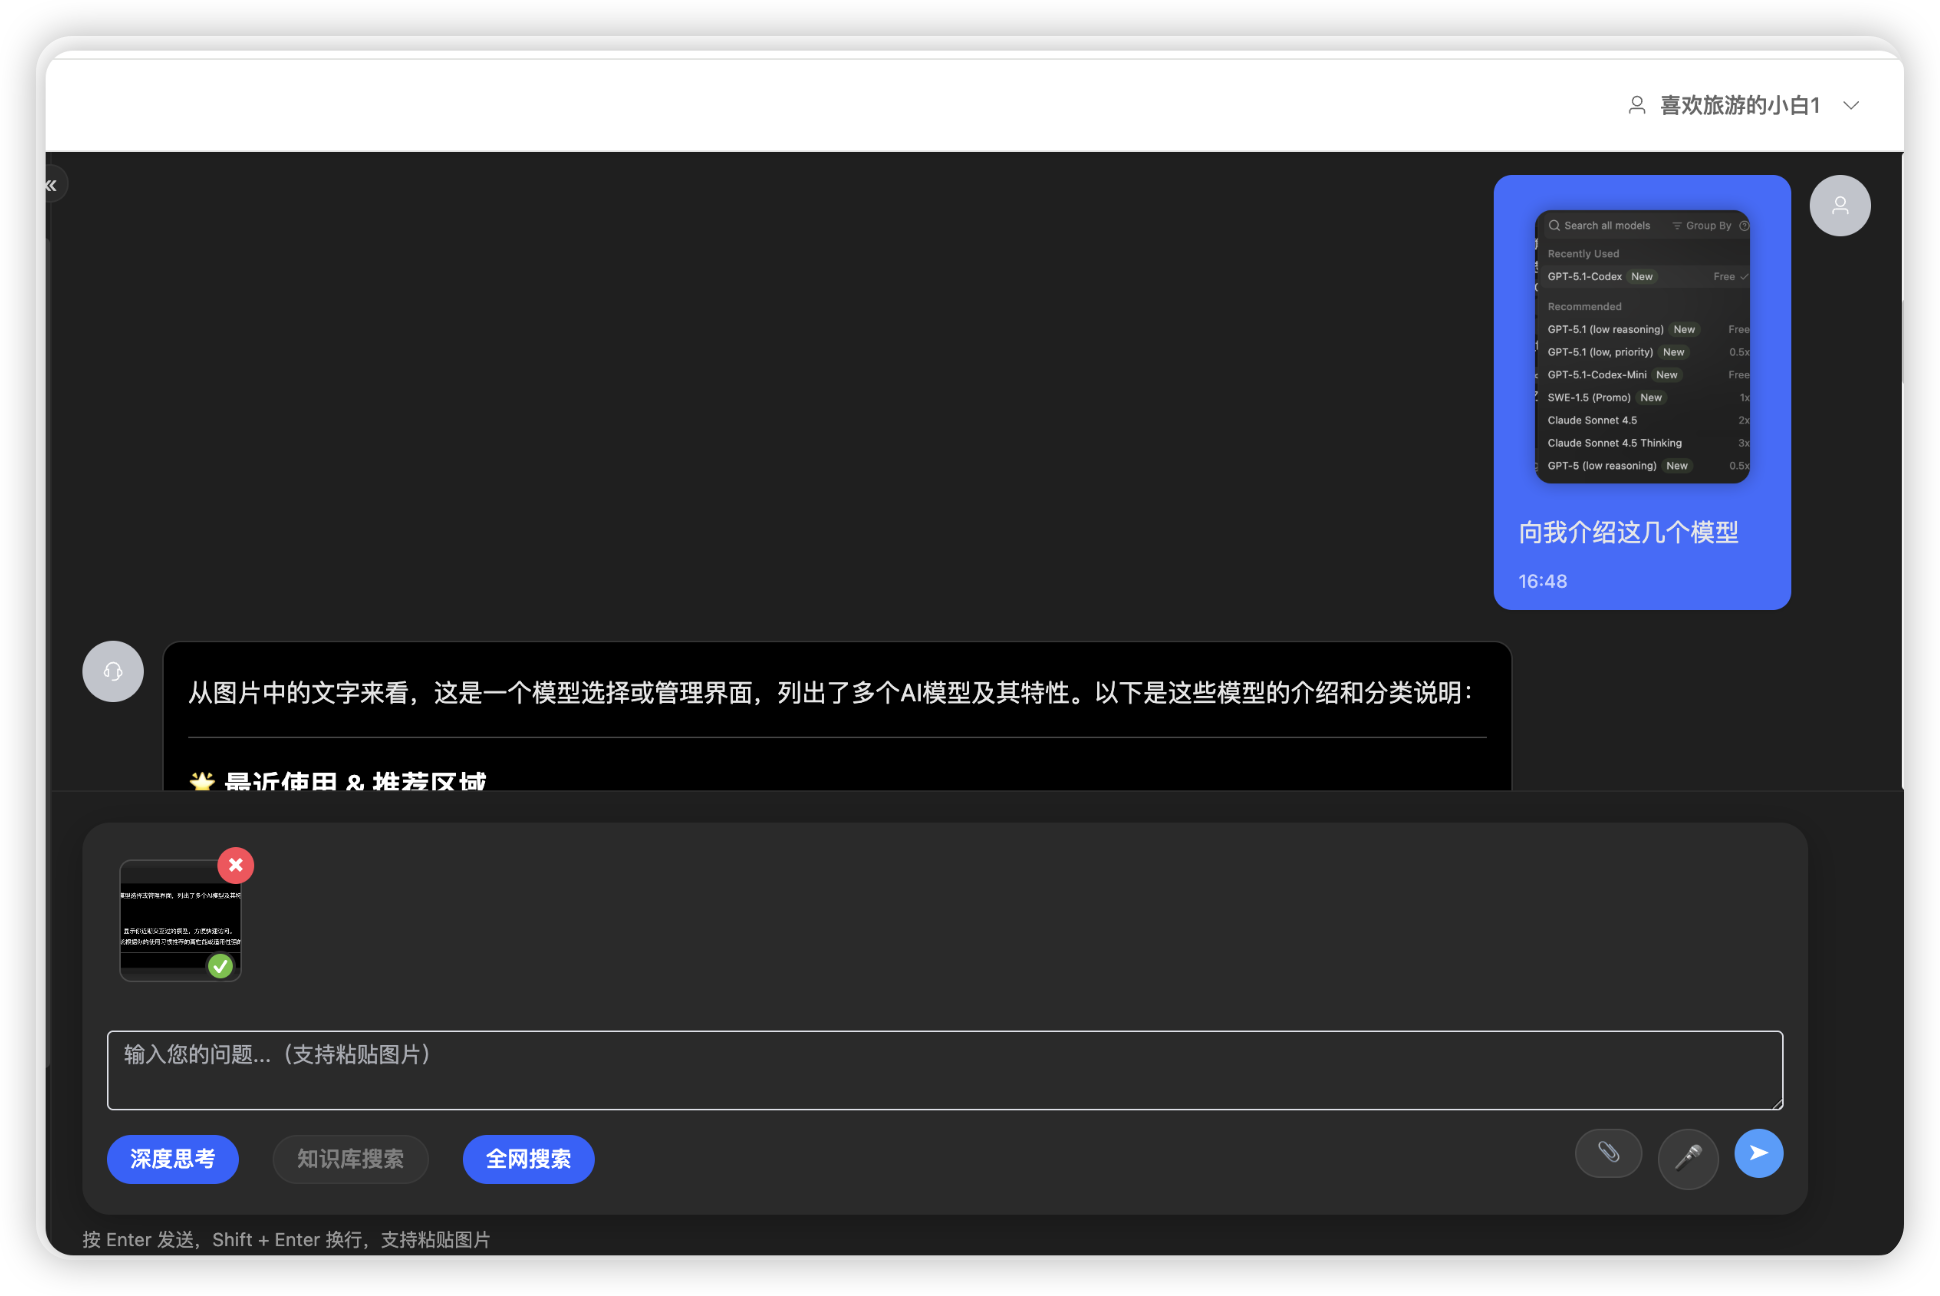Click the 16:48 message timestamp
Viewport: 1940px width, 1296px height.
[x=1542, y=581]
